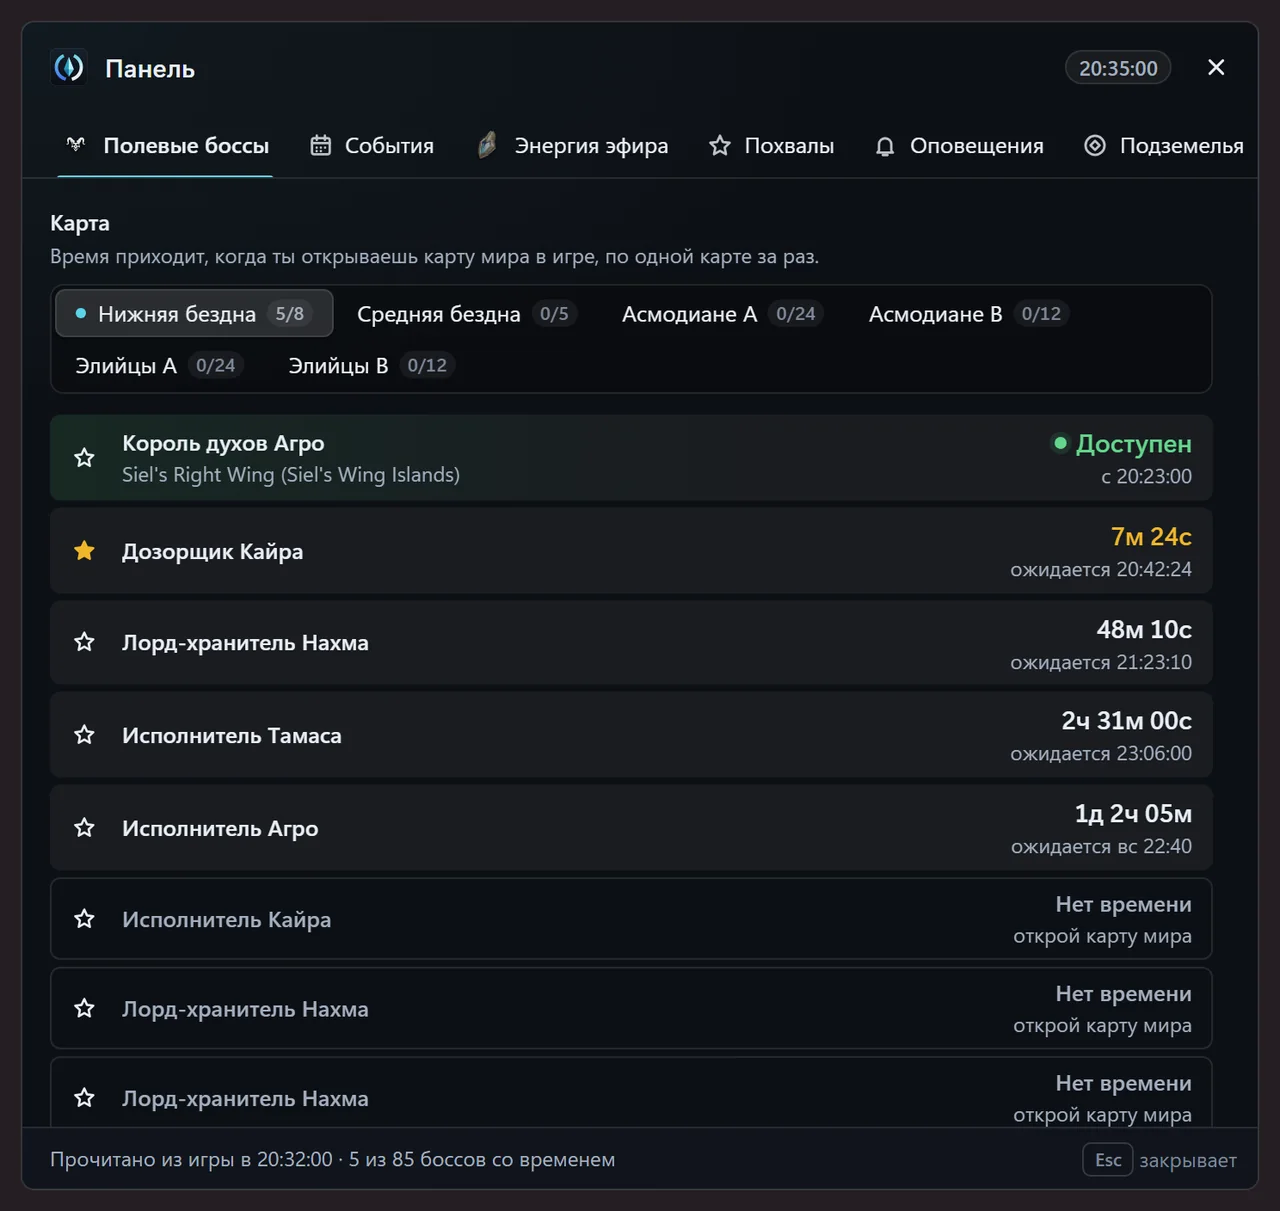The width and height of the screenshot is (1280, 1211).
Task: Click the с 20:23:00 availability time
Action: pyautogui.click(x=1146, y=476)
